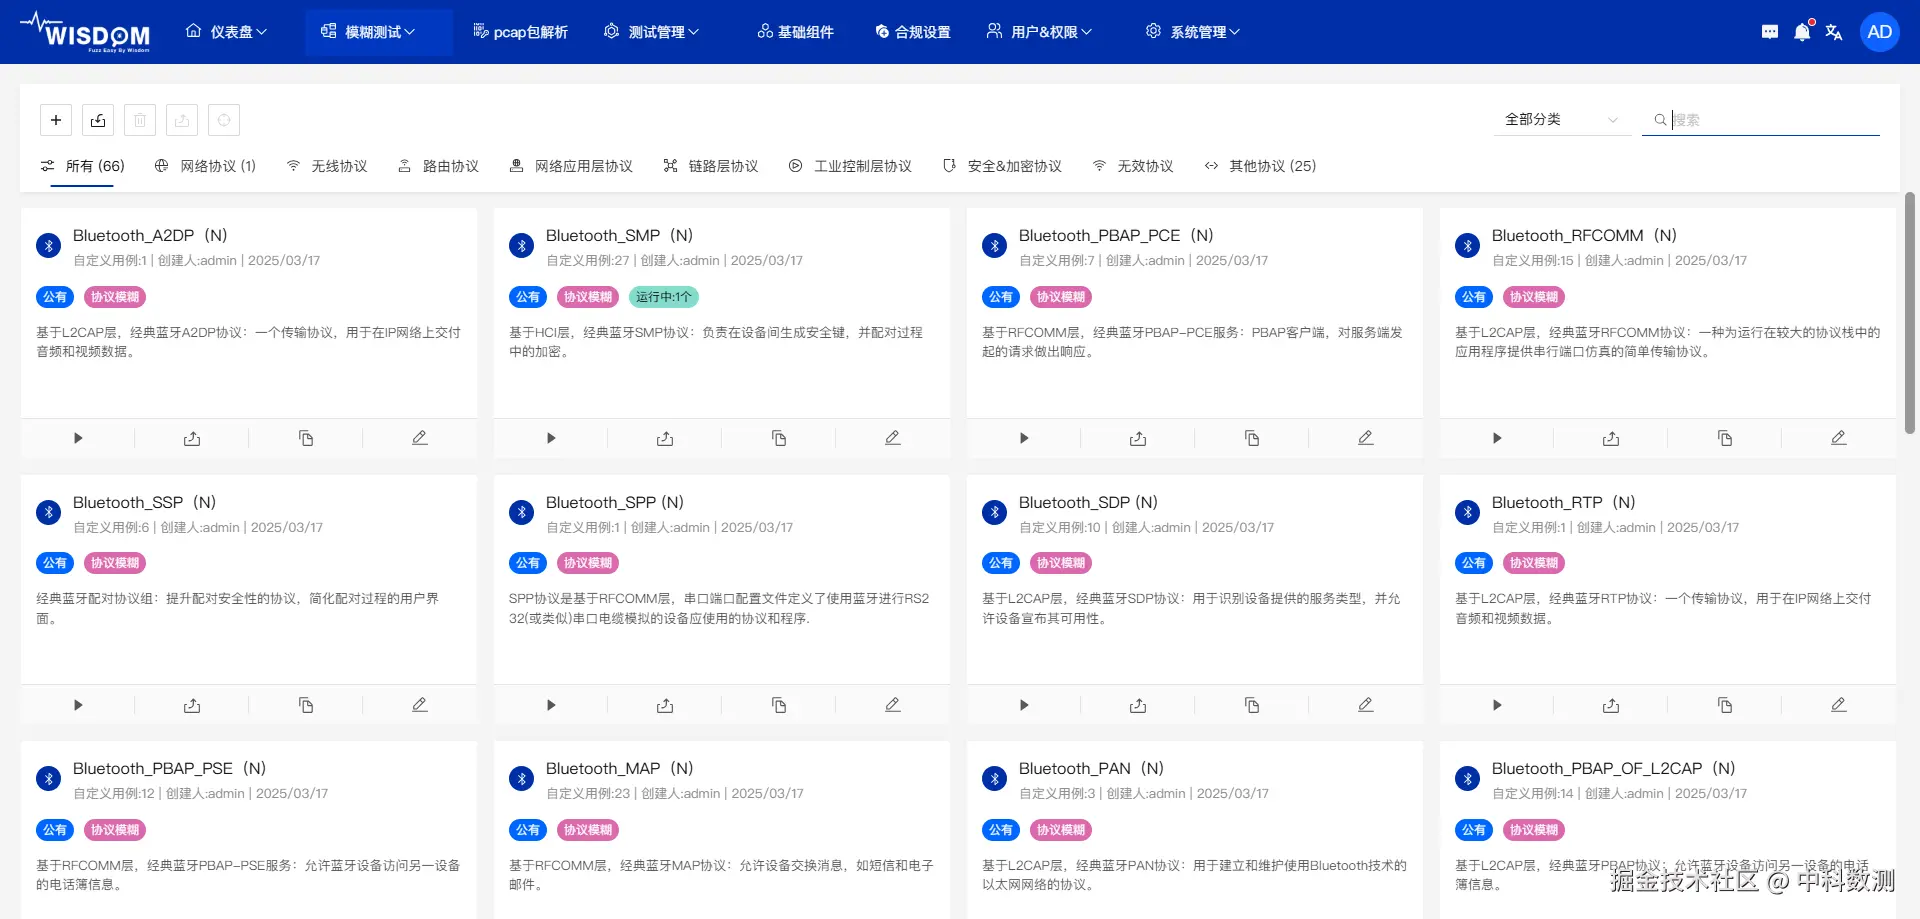The width and height of the screenshot is (1920, 919).
Task: Export the Bluetooth_SSP card
Action: [192, 705]
